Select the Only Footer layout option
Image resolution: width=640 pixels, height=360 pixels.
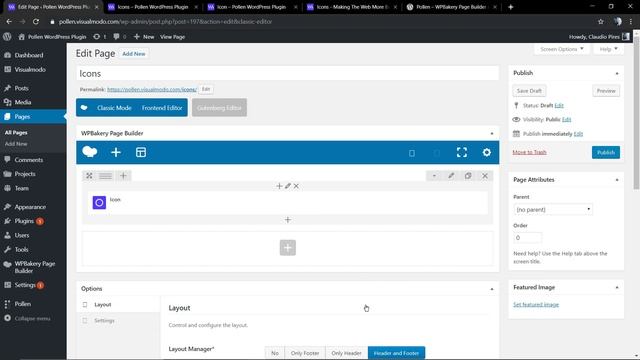pyautogui.click(x=305, y=353)
